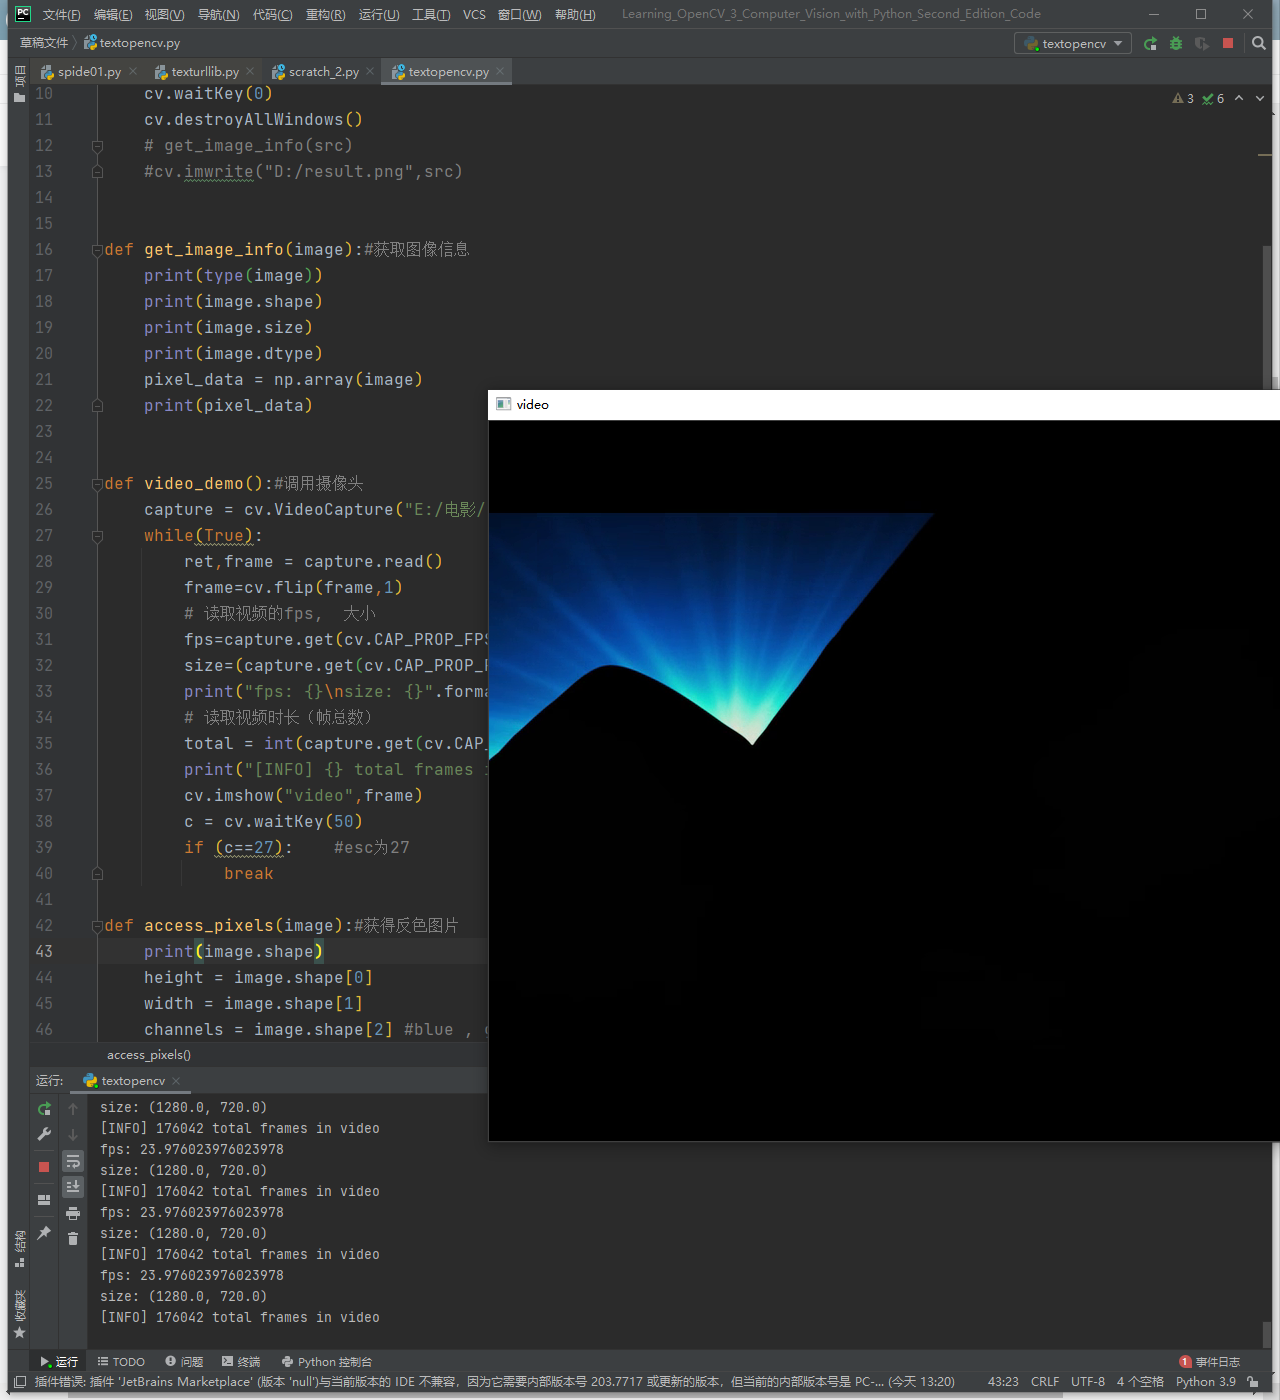
Task: Click the CRLF line separator indicator
Action: click(1045, 1382)
